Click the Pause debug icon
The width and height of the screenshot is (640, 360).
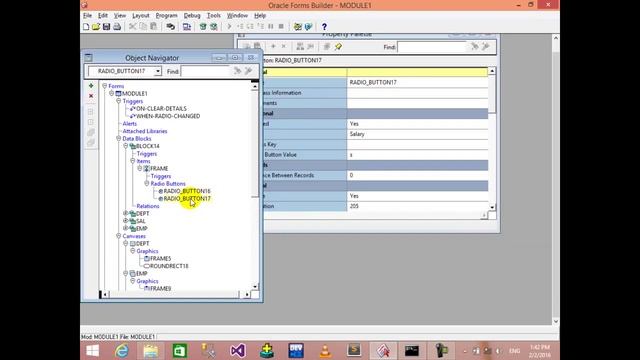(271, 27)
